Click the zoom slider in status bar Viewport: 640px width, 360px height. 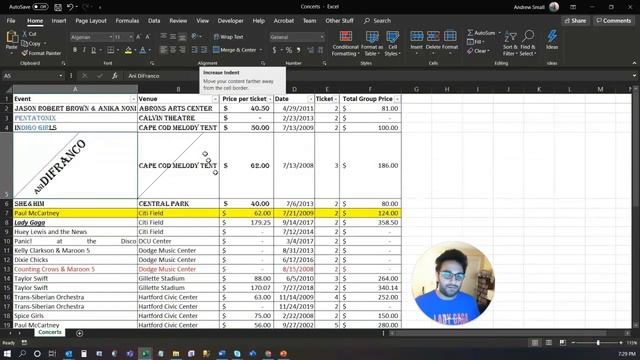598,343
